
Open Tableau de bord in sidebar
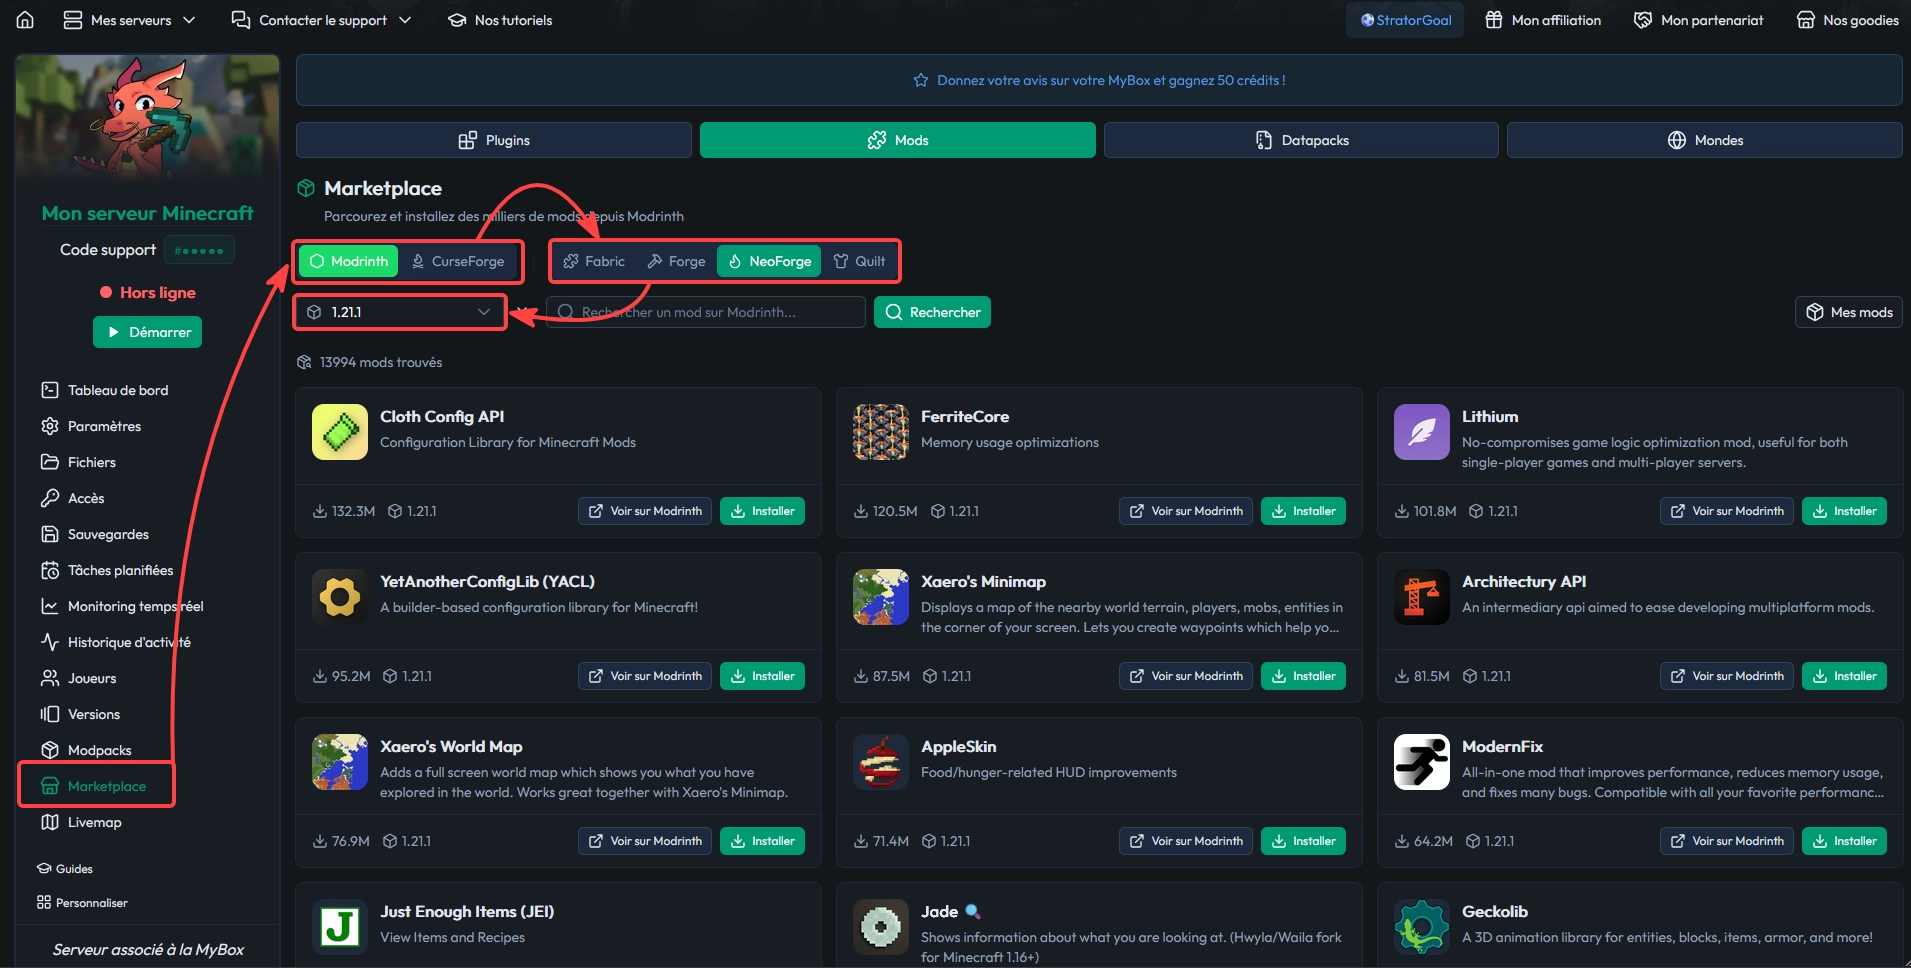coord(104,390)
